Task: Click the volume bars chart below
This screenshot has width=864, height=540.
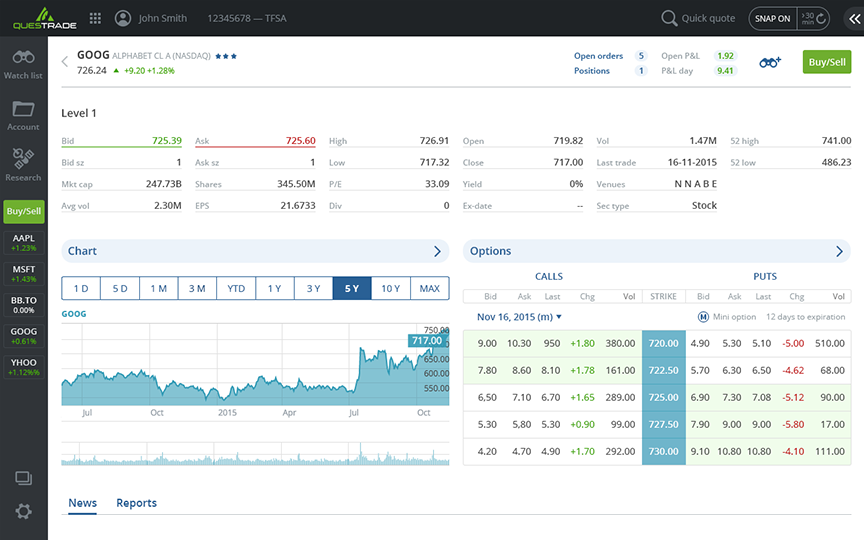Action: (255, 454)
